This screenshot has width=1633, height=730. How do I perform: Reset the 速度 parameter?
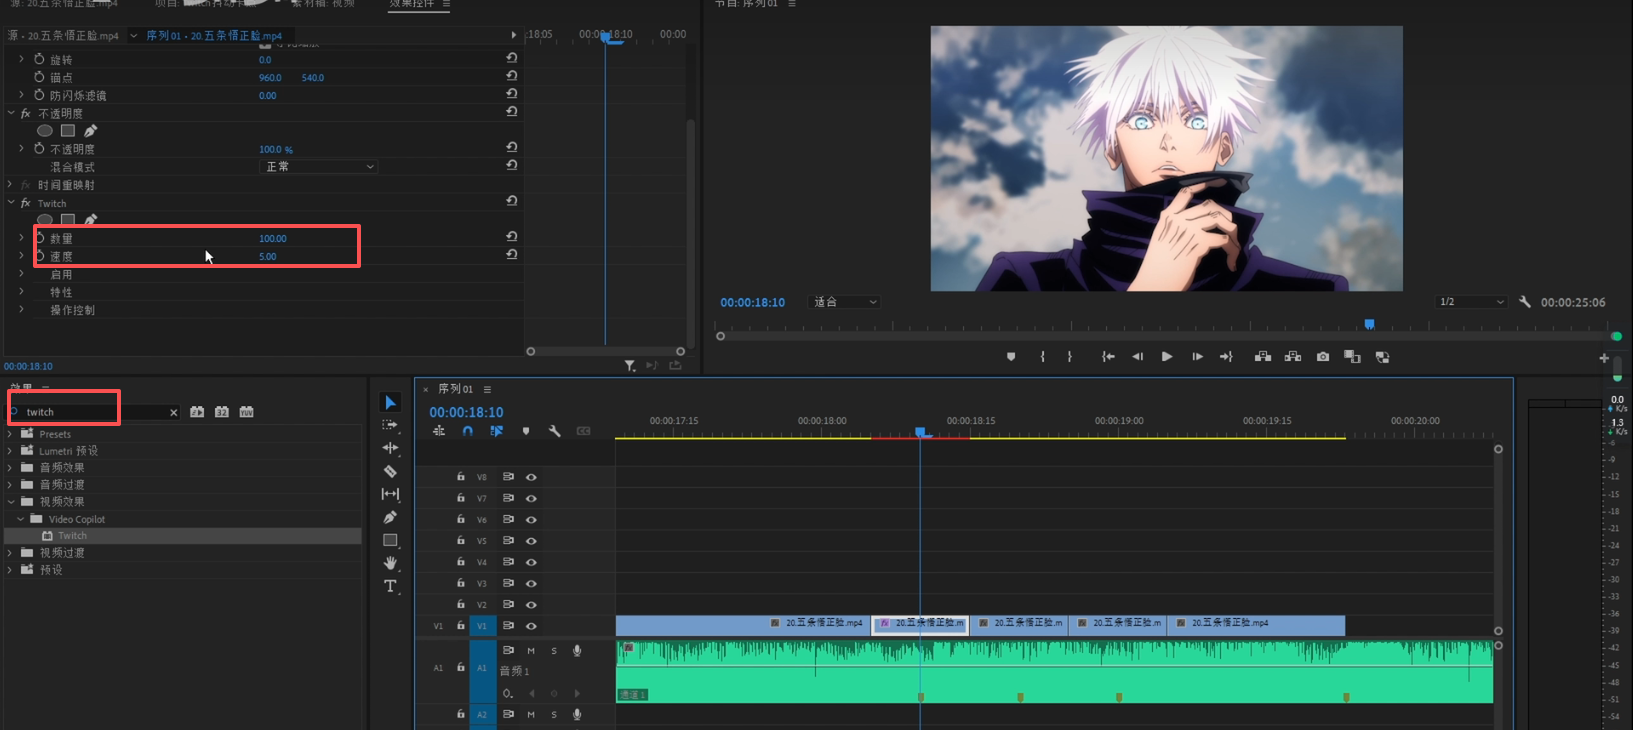click(511, 255)
